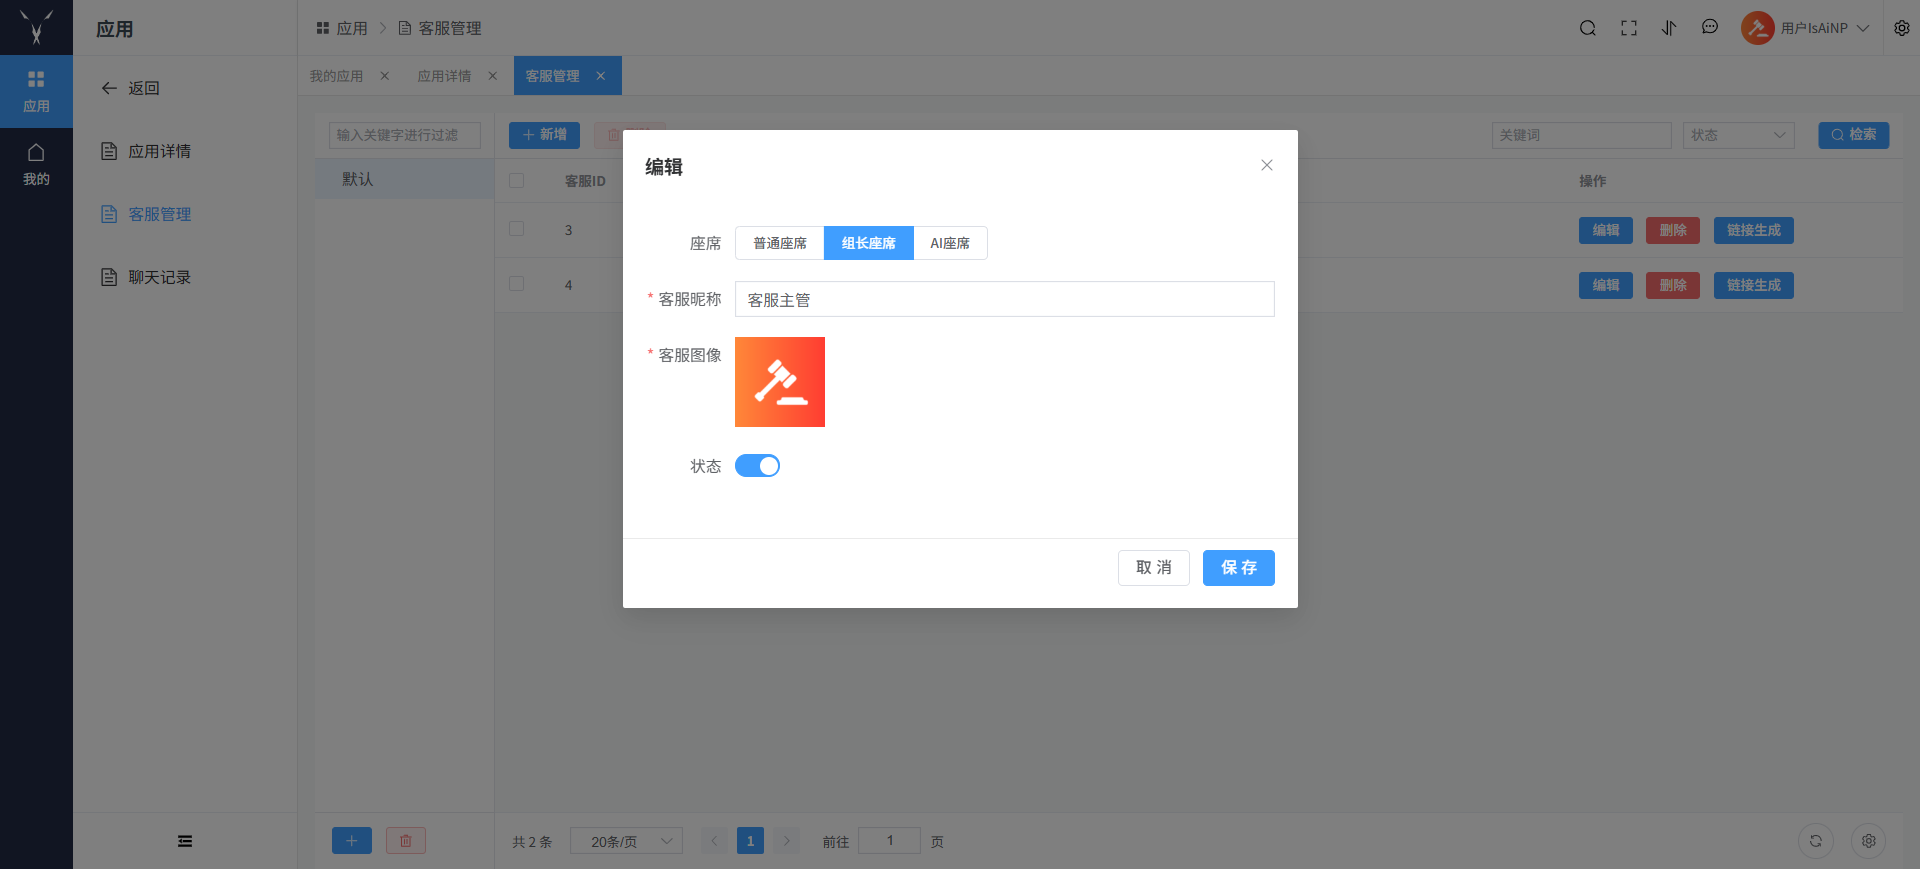Viewport: 1920px width, 869px height.
Task: Select the 普通座席 seat option
Action: click(780, 243)
